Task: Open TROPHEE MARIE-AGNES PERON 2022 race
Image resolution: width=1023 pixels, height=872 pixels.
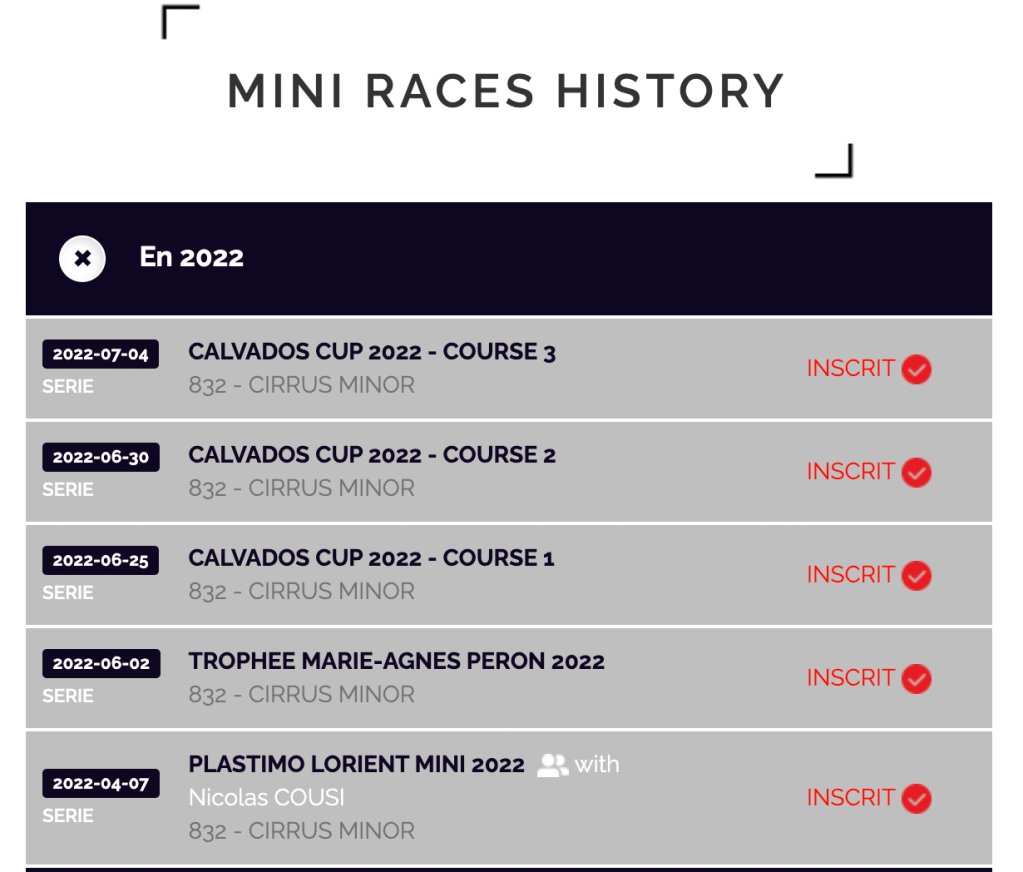Action: click(396, 661)
